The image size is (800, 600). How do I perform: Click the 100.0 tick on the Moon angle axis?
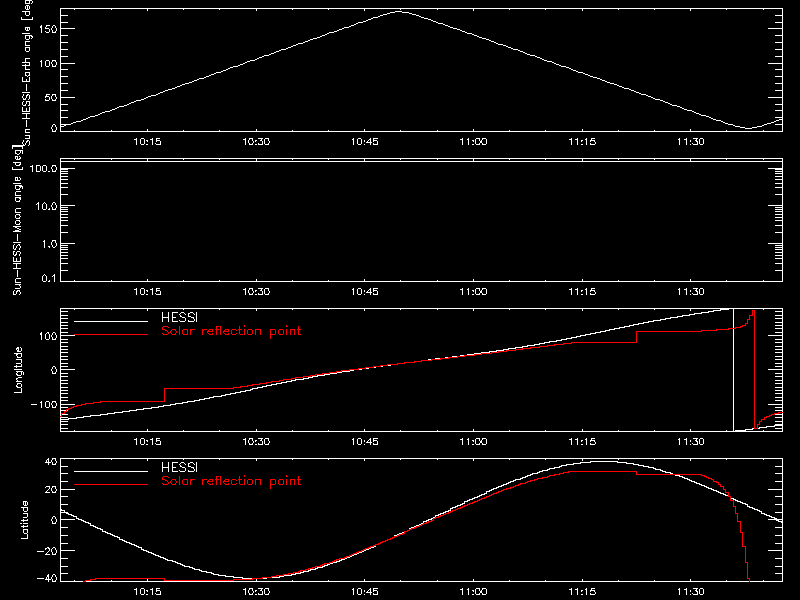(x=43, y=168)
